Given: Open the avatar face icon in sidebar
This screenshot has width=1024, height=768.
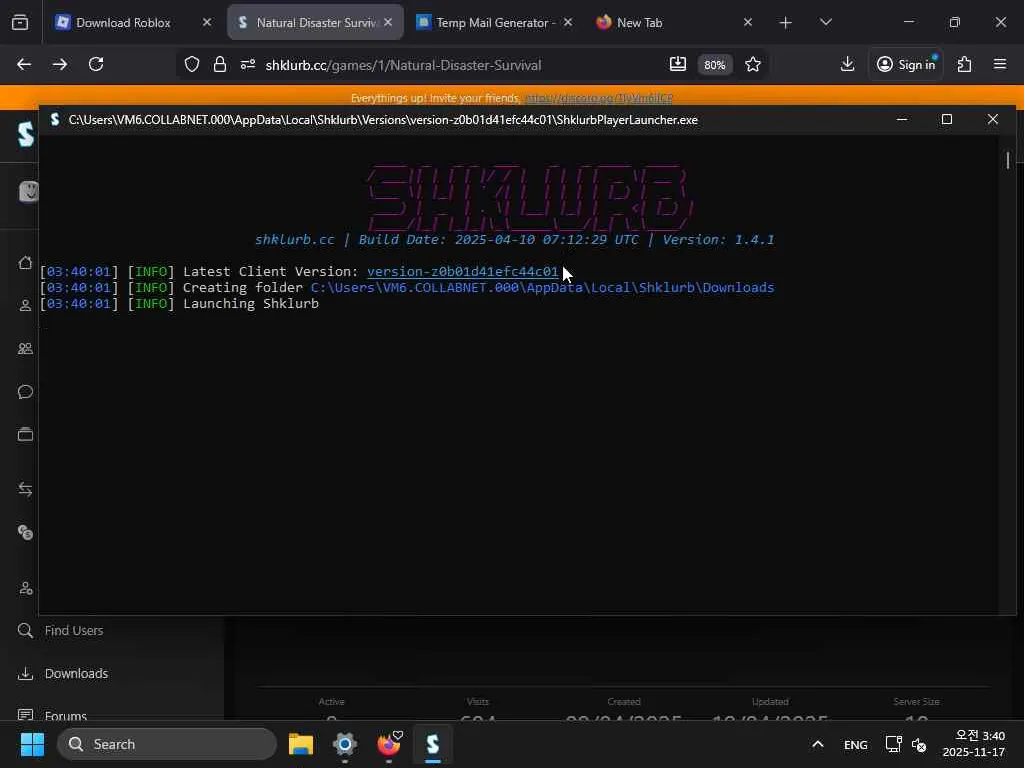Looking at the screenshot, I should (29, 192).
